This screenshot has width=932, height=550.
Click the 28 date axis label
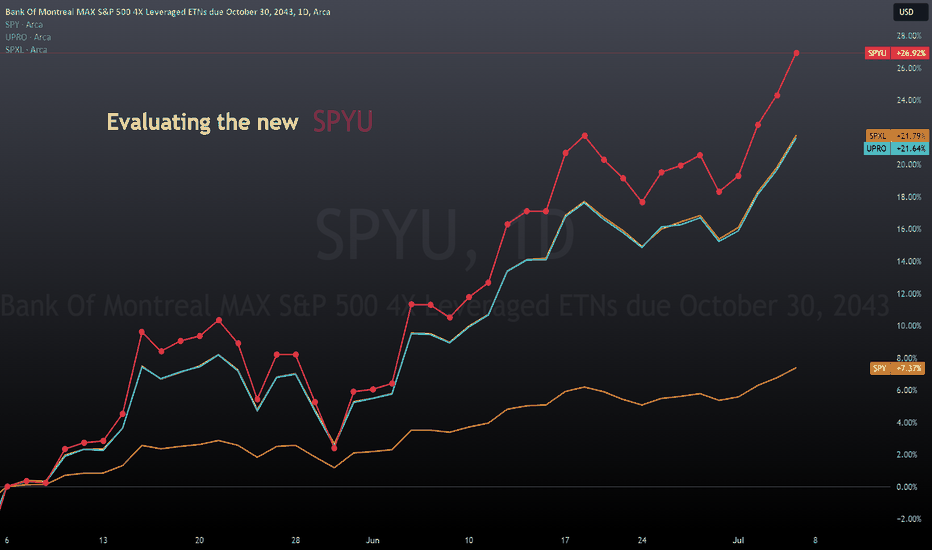(295, 540)
